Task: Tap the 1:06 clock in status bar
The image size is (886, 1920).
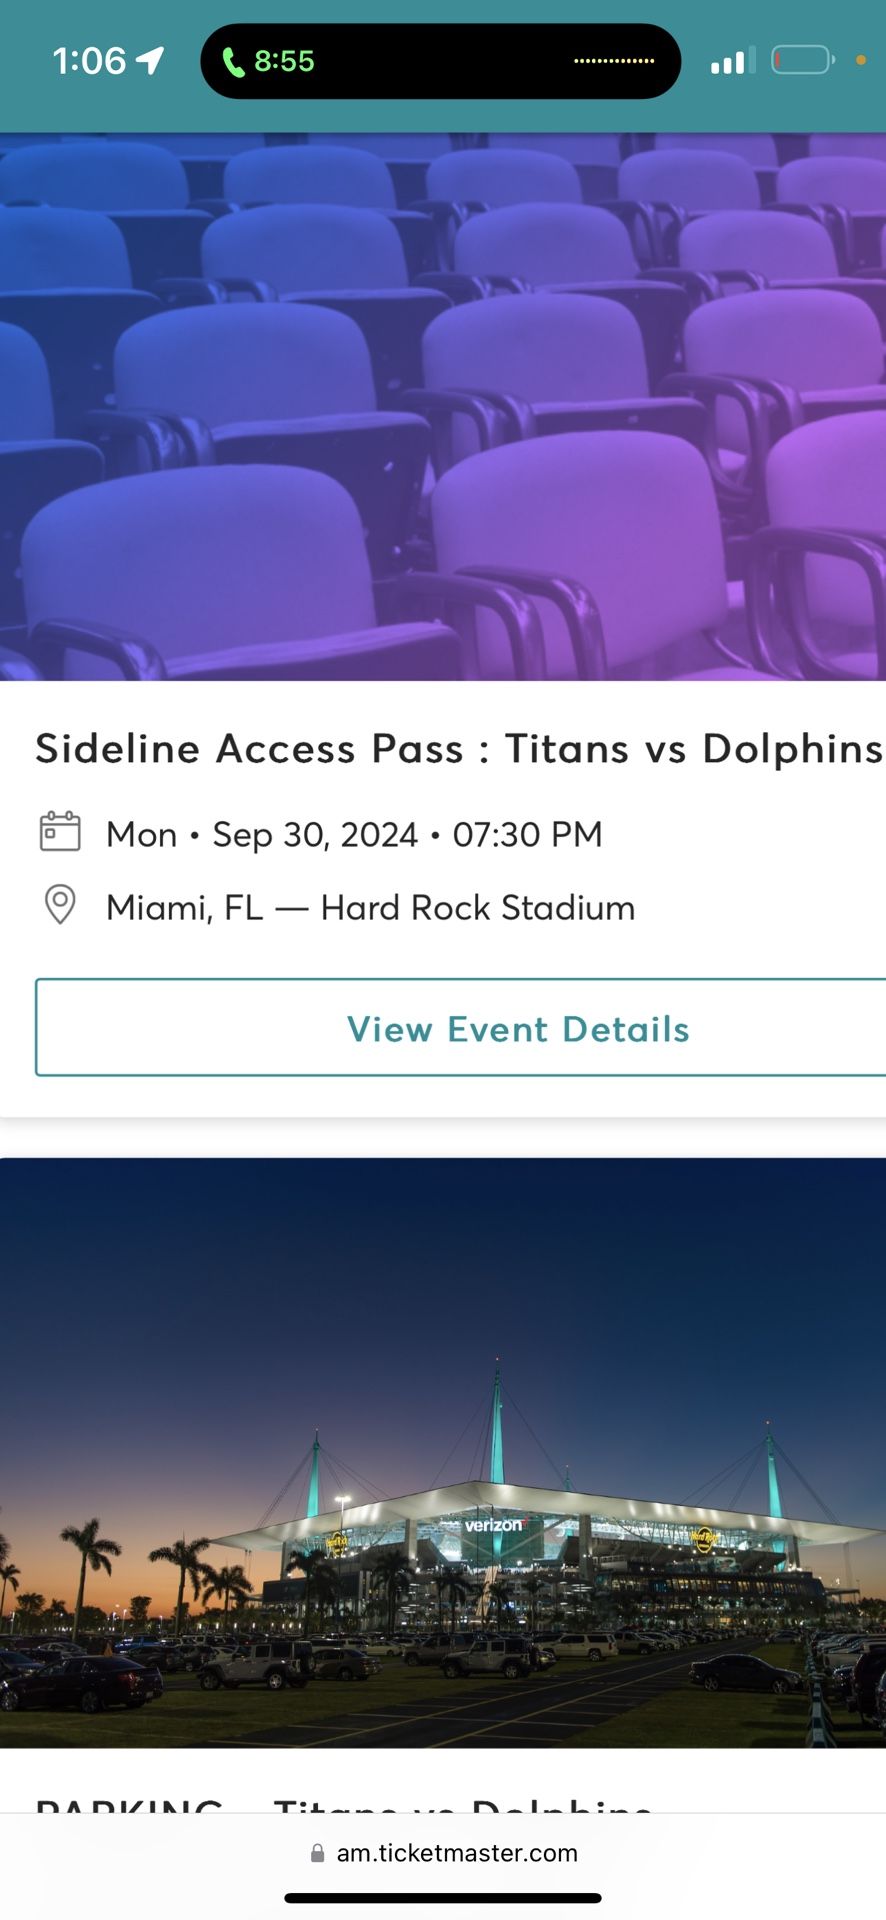Action: pos(89,61)
